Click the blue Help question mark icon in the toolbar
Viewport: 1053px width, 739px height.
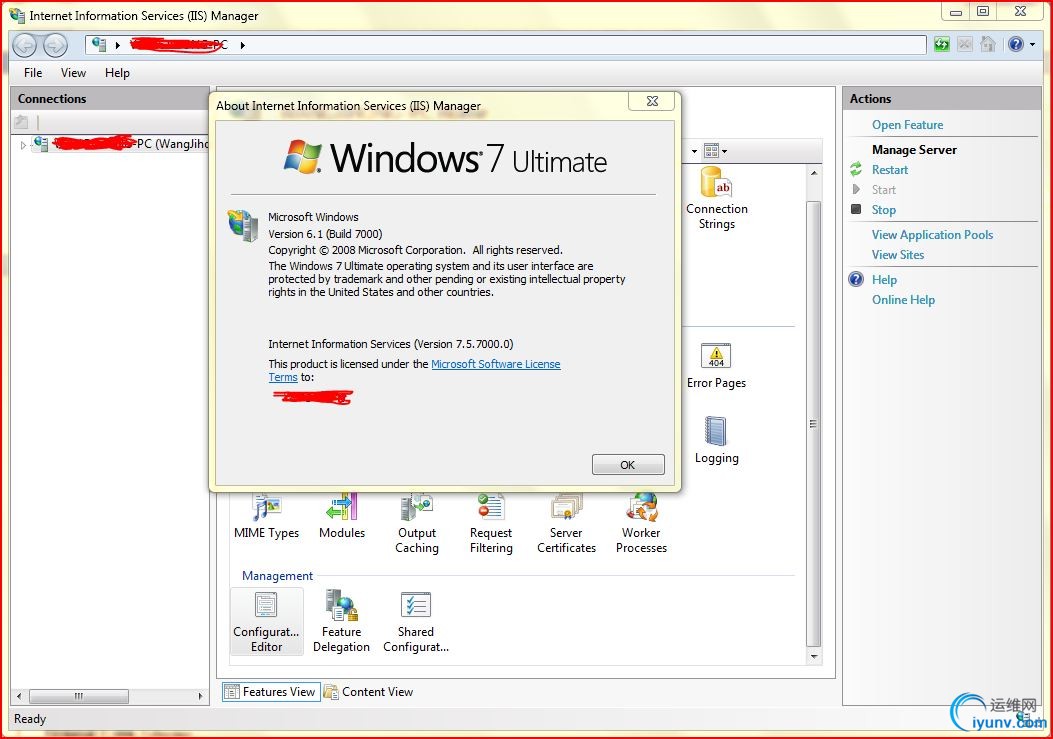(x=1015, y=44)
